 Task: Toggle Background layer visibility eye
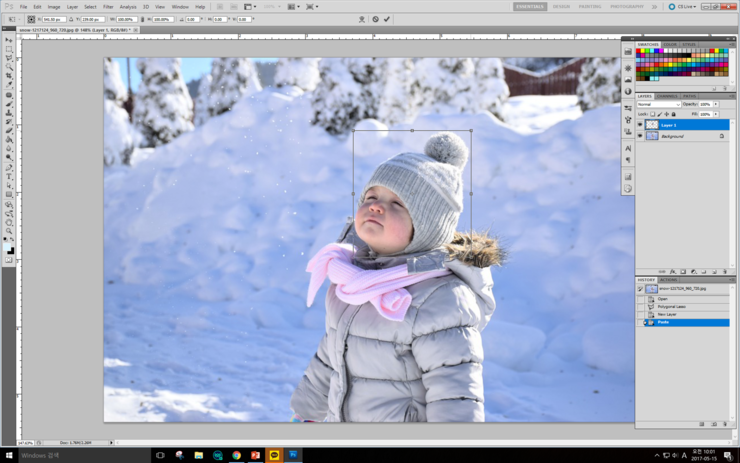click(x=640, y=136)
